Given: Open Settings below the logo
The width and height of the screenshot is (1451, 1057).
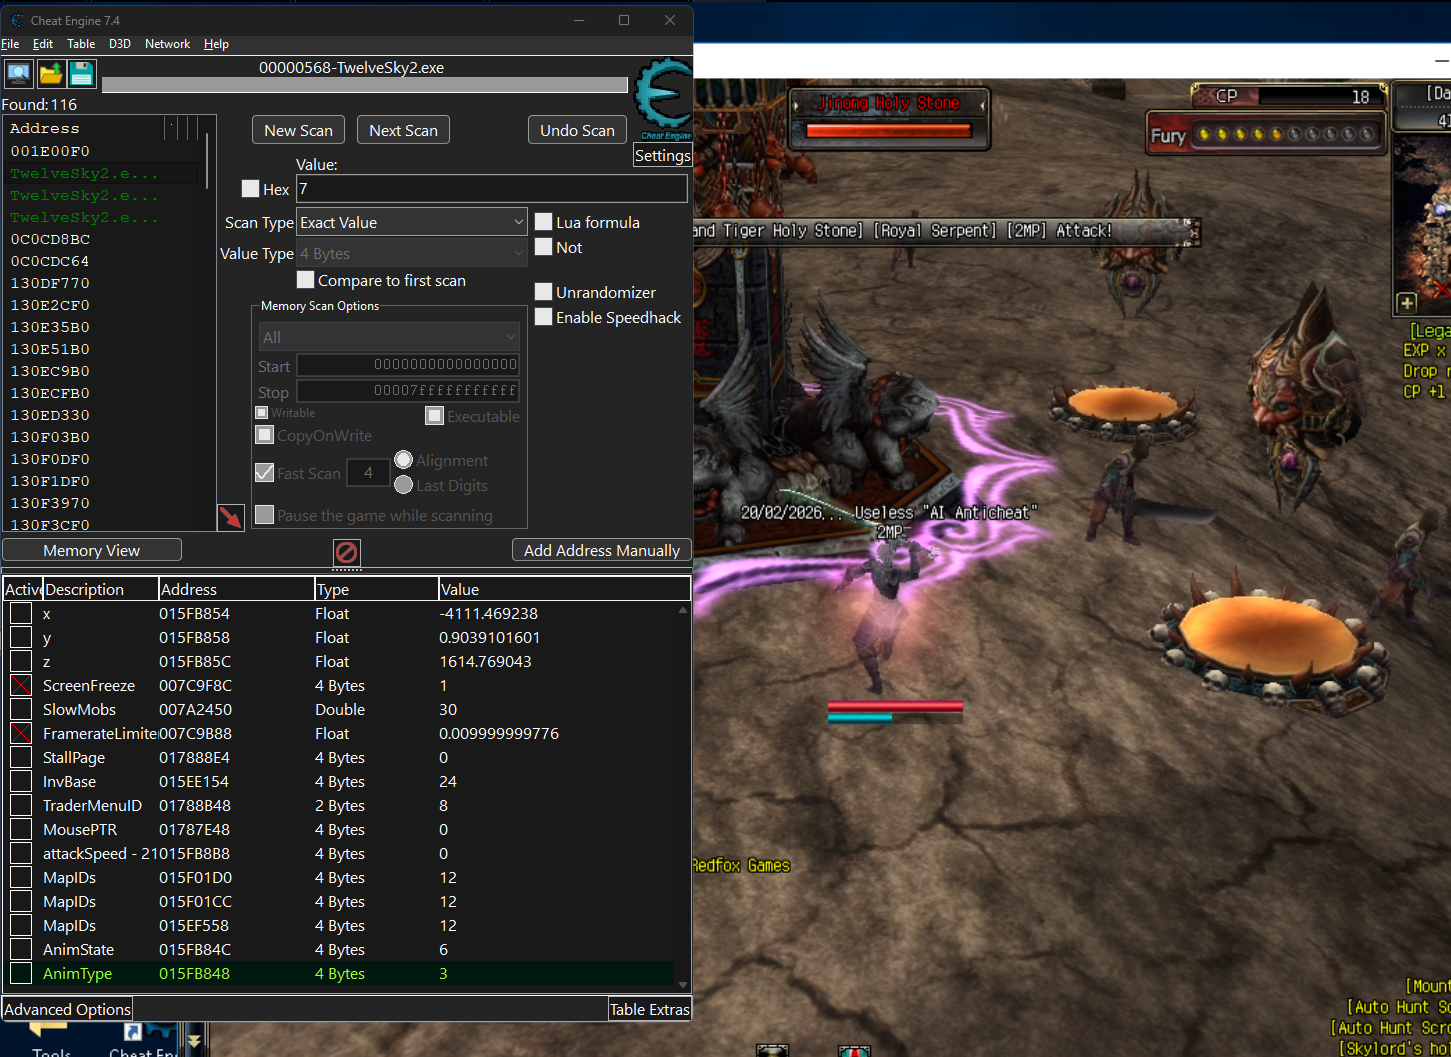Looking at the screenshot, I should pos(663,155).
